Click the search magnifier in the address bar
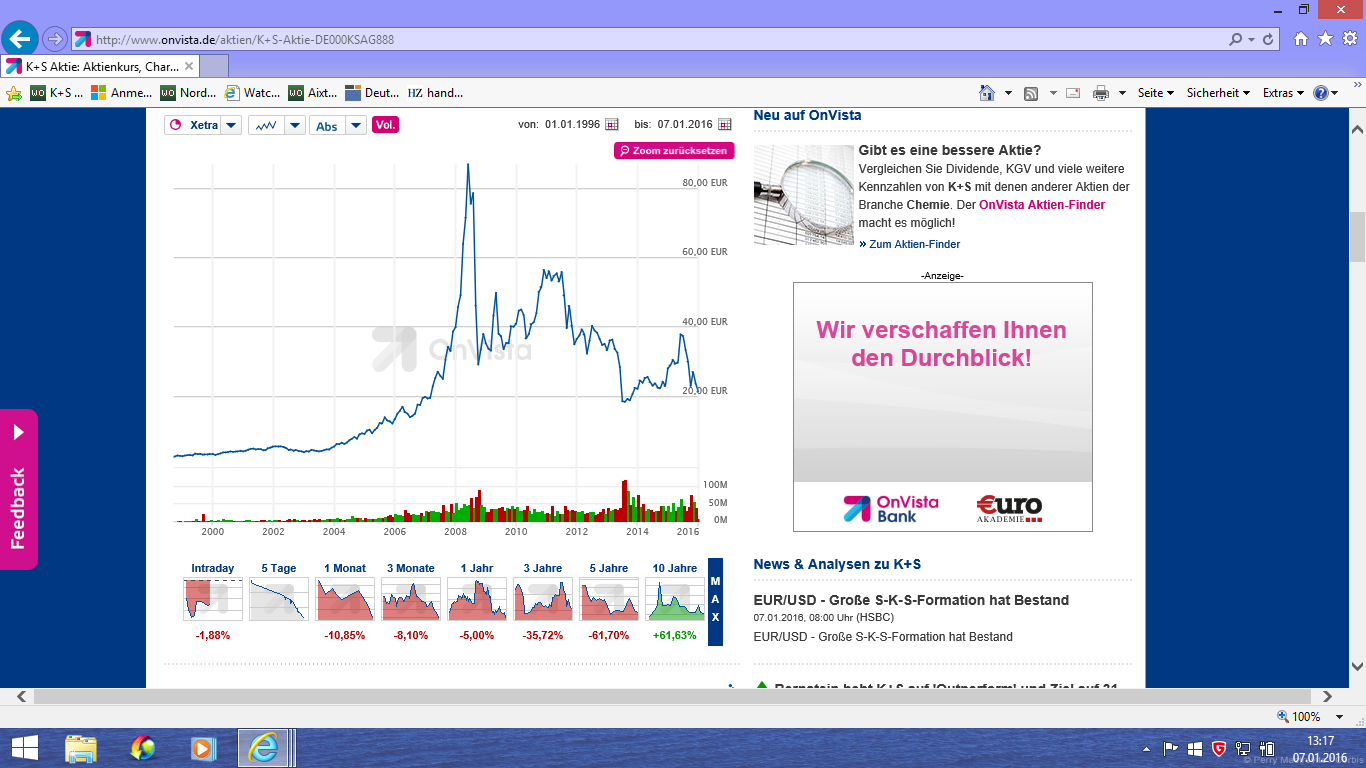1366x768 pixels. coord(1236,39)
